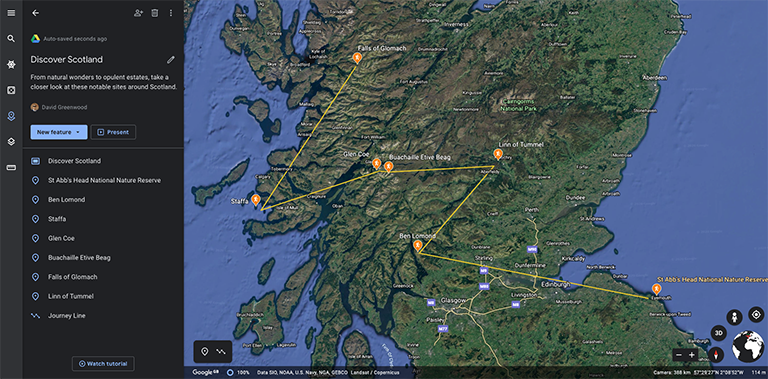Open the Search tool in sidebar
The image size is (768, 379).
tap(11, 38)
